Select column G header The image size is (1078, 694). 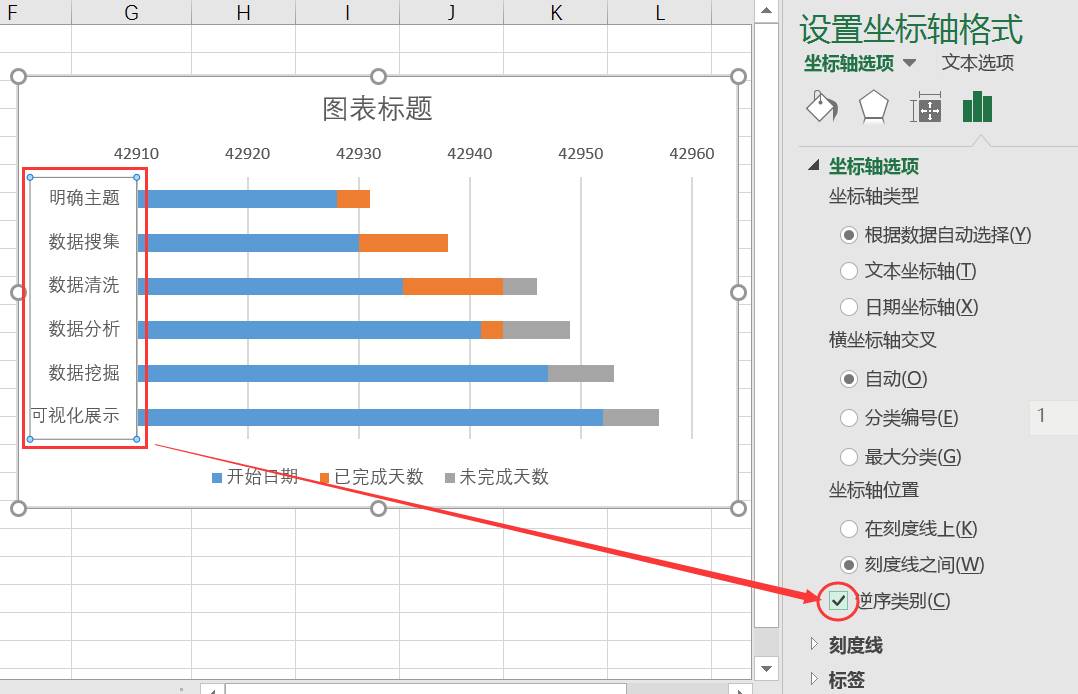click(131, 12)
